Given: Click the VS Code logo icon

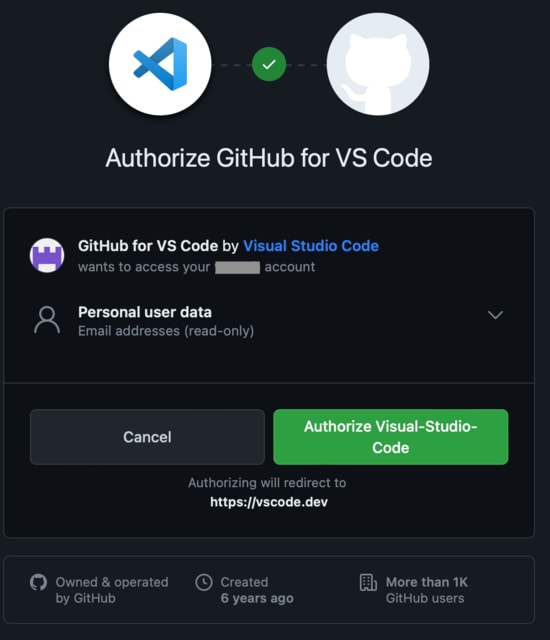Looking at the screenshot, I should pyautogui.click(x=160, y=64).
